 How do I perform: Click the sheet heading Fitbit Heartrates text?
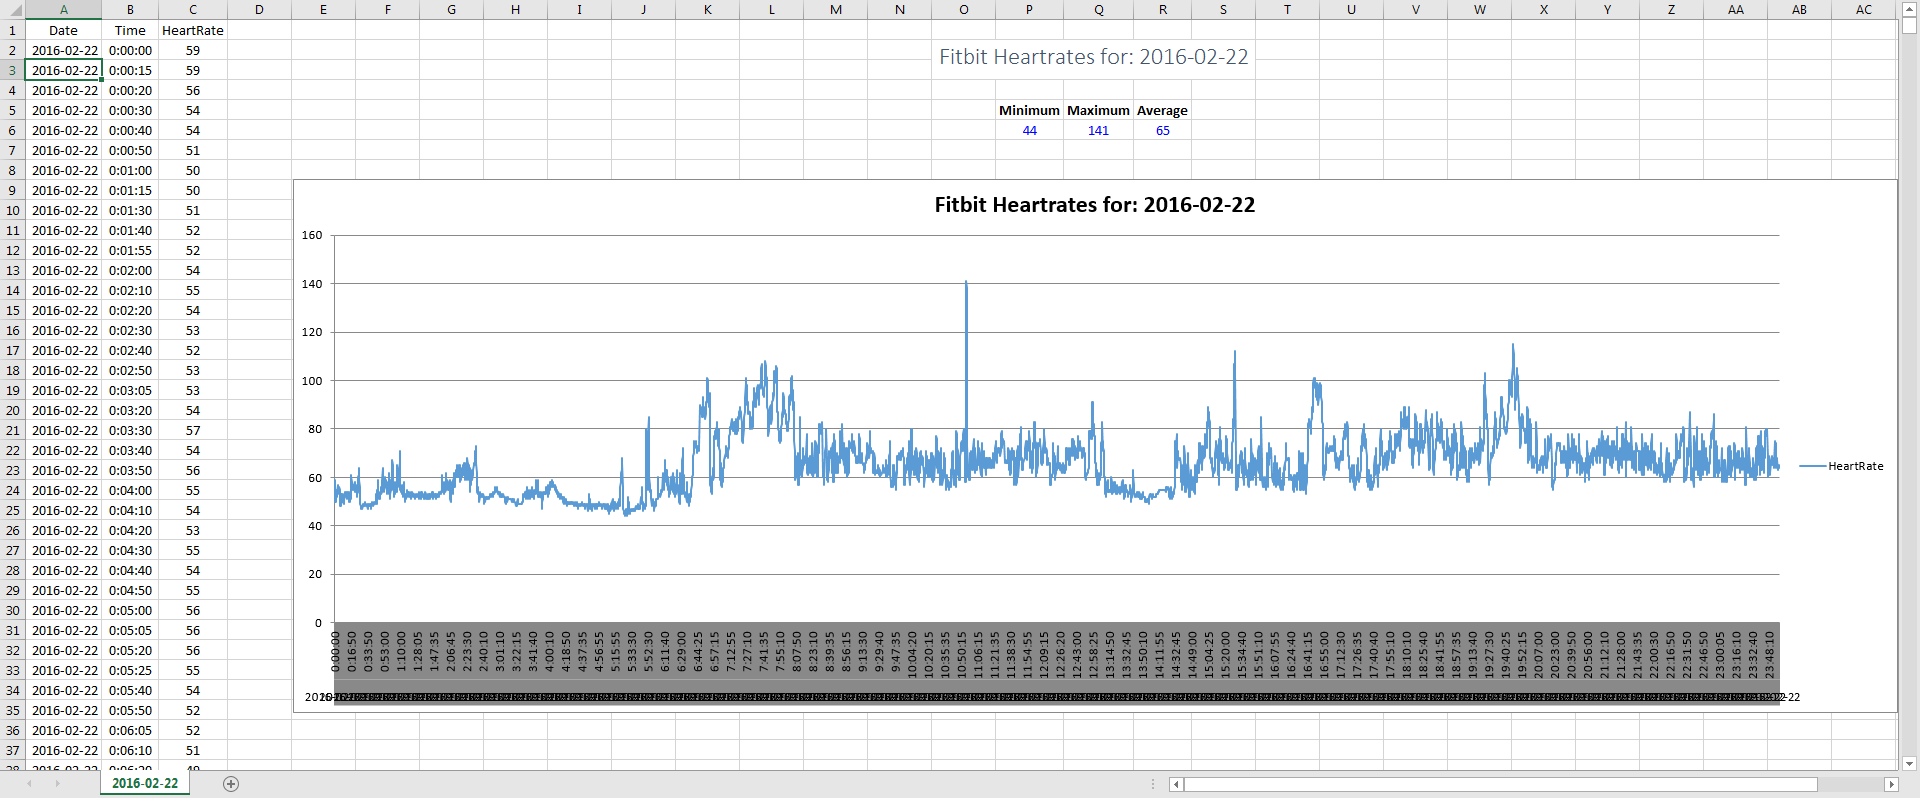(x=1093, y=57)
